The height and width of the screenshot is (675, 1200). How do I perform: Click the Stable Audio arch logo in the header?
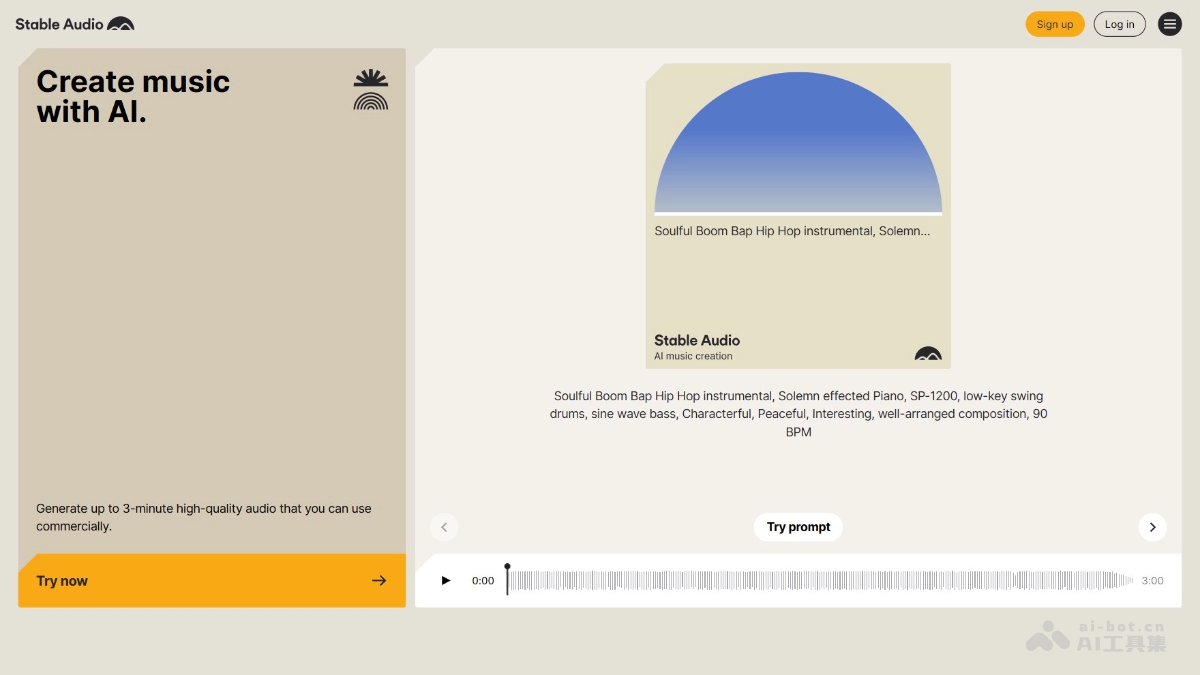point(121,22)
